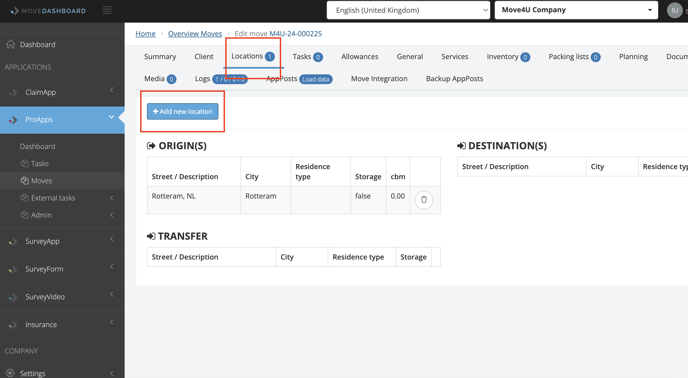Open the language dropdown English (United Kingdom)

(x=408, y=10)
